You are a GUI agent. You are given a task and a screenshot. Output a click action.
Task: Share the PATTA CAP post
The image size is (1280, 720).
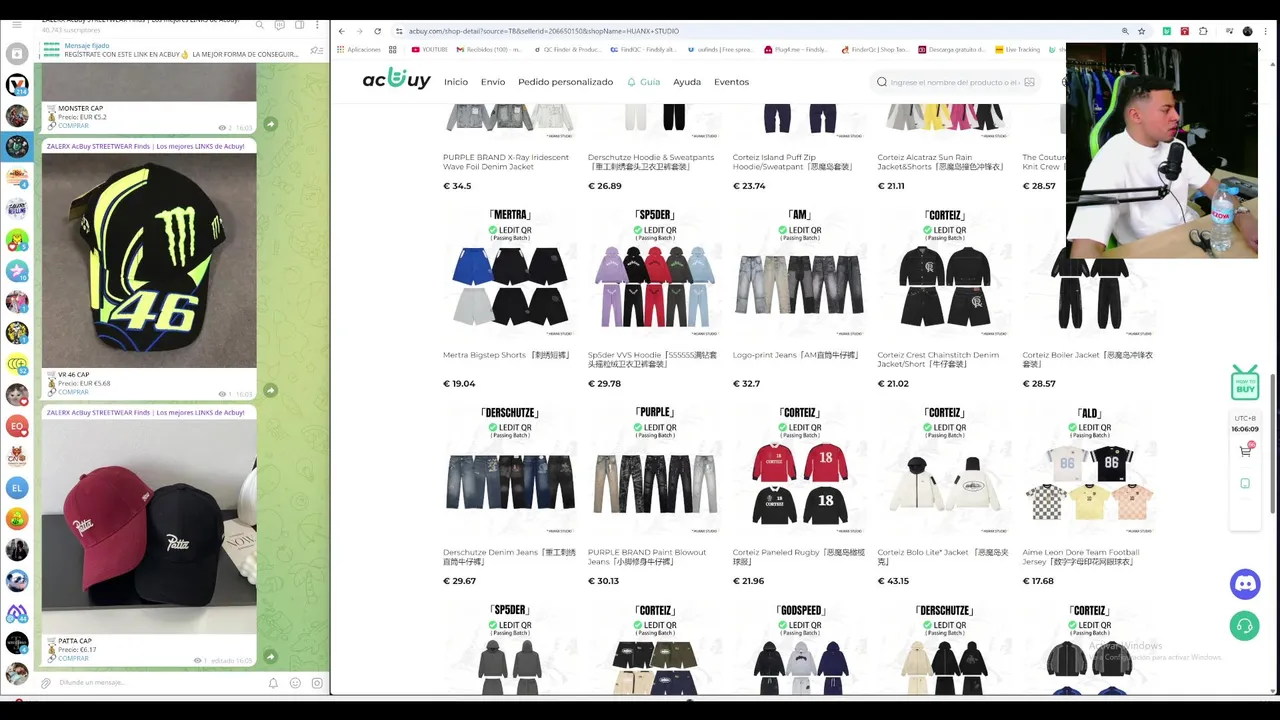[x=270, y=657]
